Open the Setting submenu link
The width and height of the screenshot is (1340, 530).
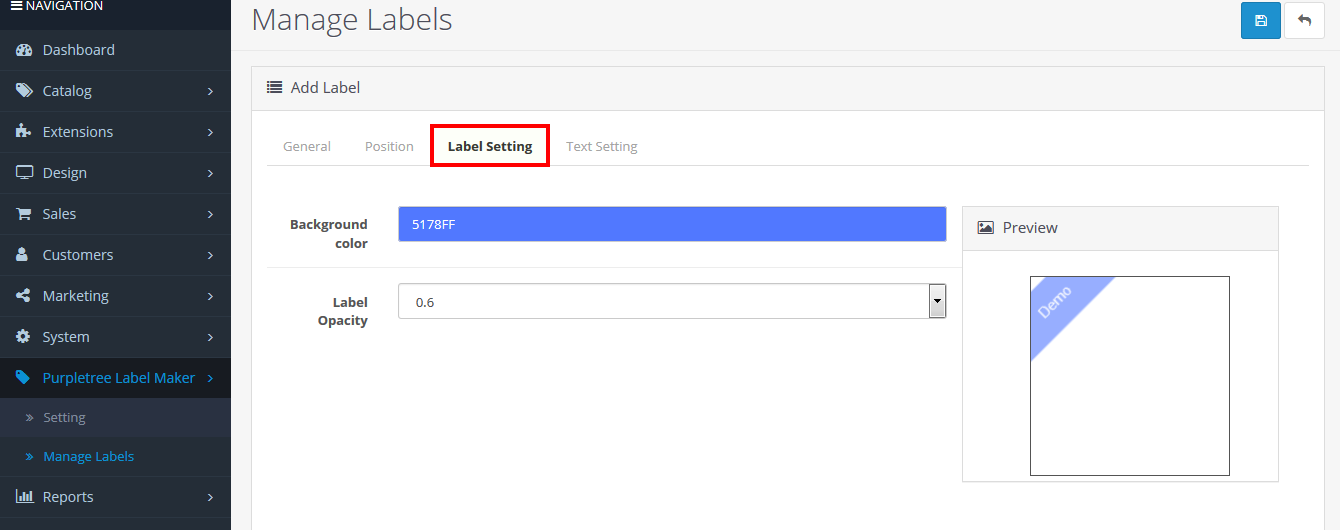[64, 418]
